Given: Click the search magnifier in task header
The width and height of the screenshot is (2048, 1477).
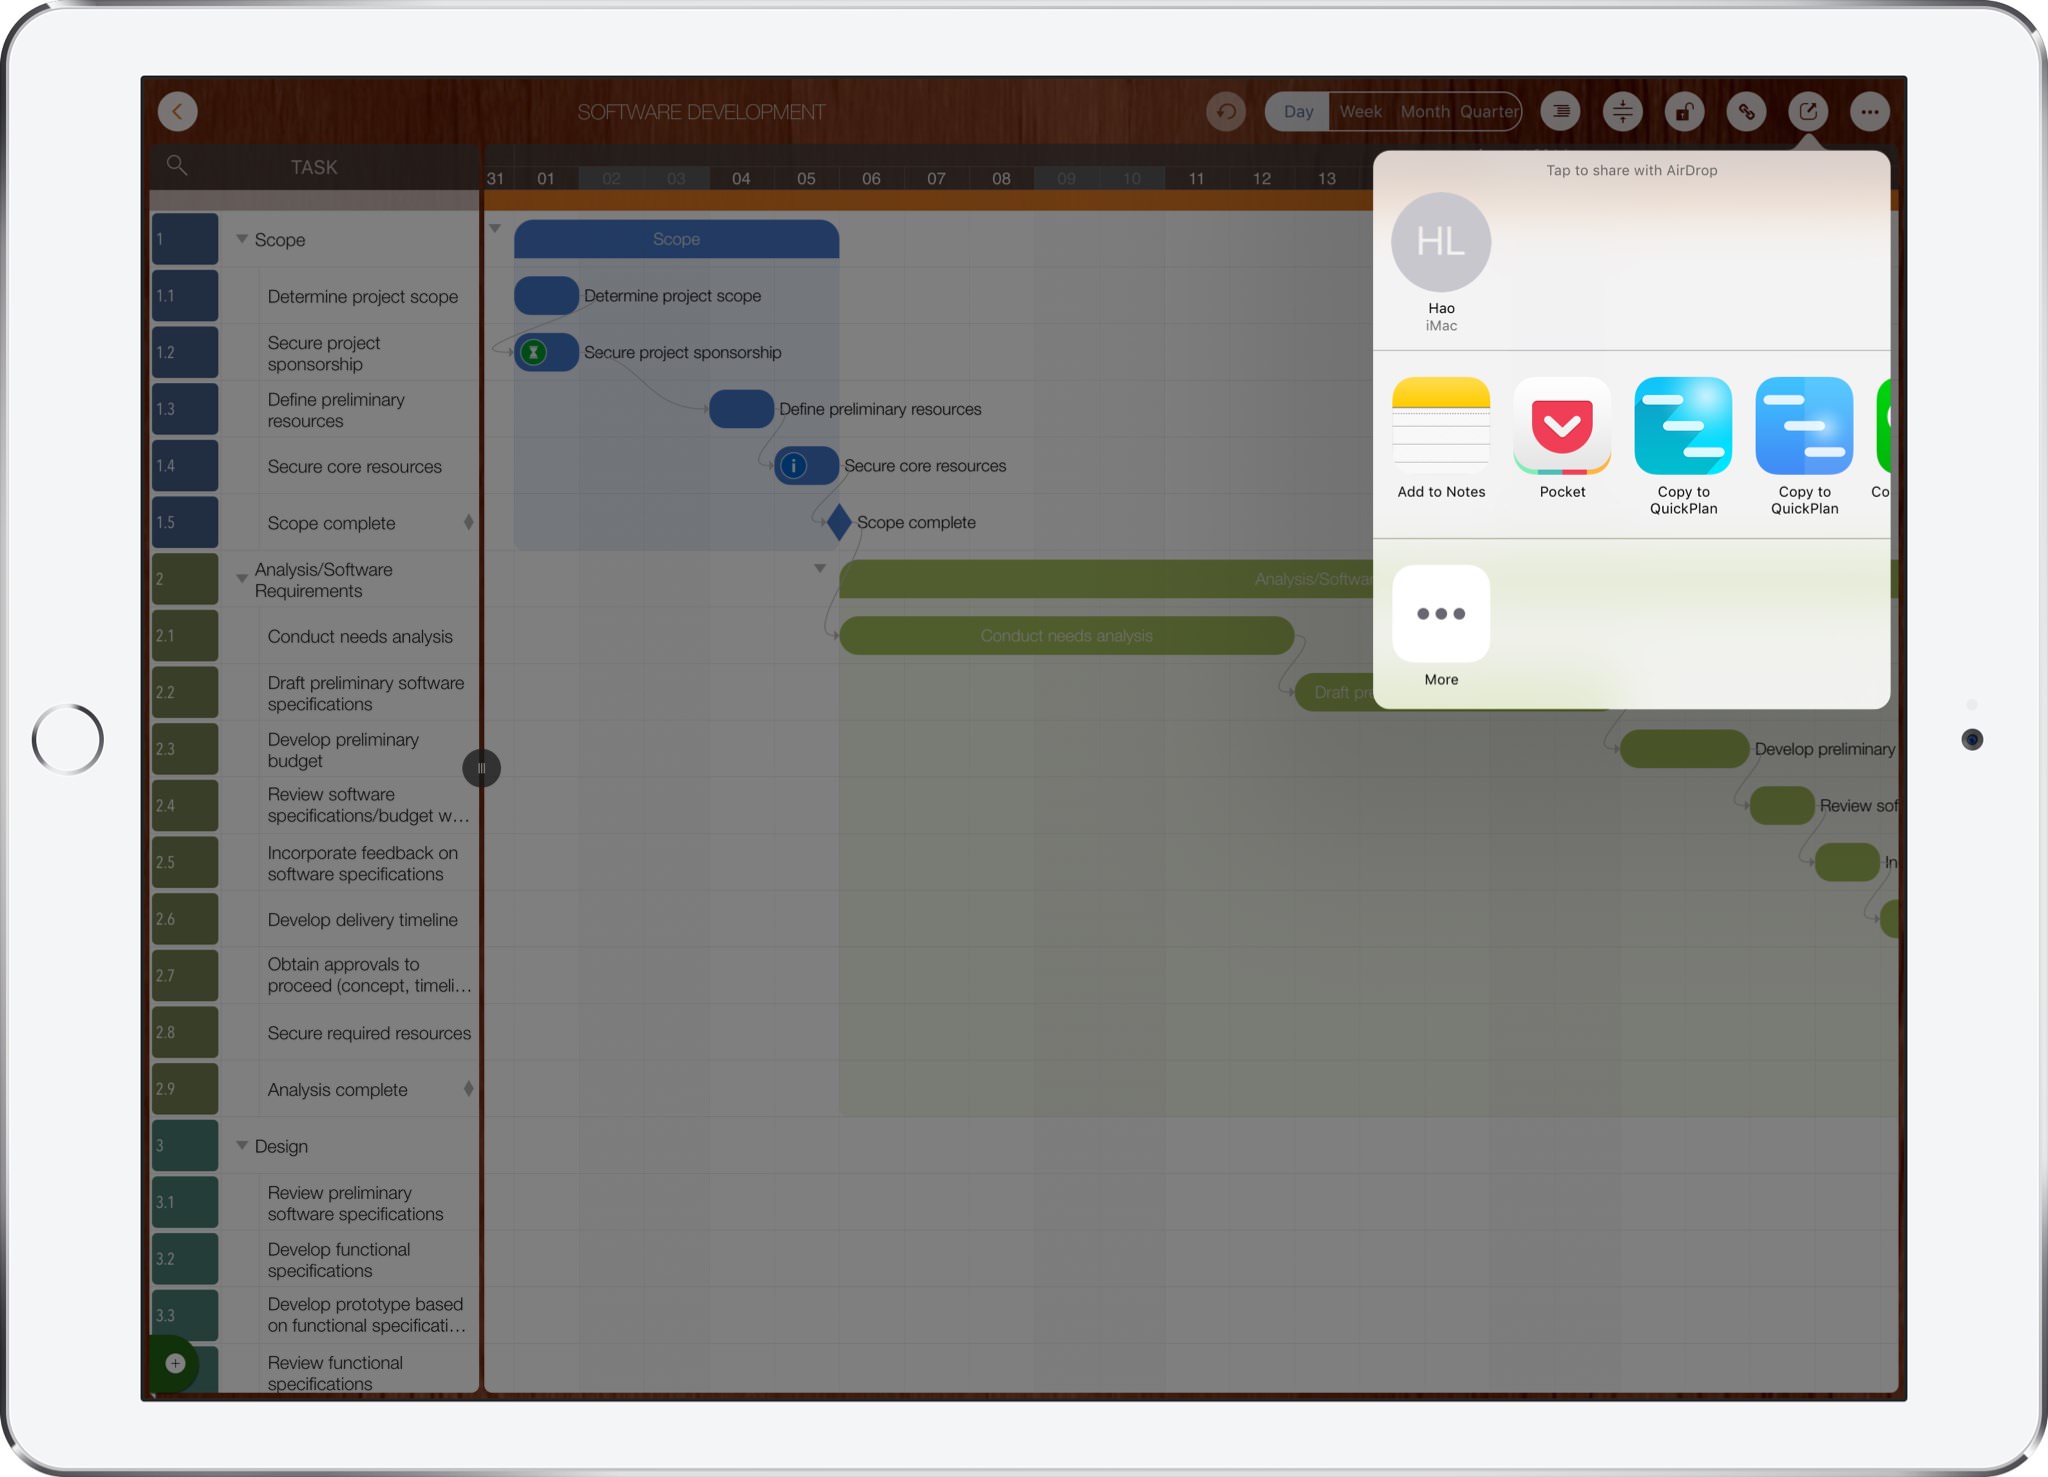Looking at the screenshot, I should click(x=177, y=165).
